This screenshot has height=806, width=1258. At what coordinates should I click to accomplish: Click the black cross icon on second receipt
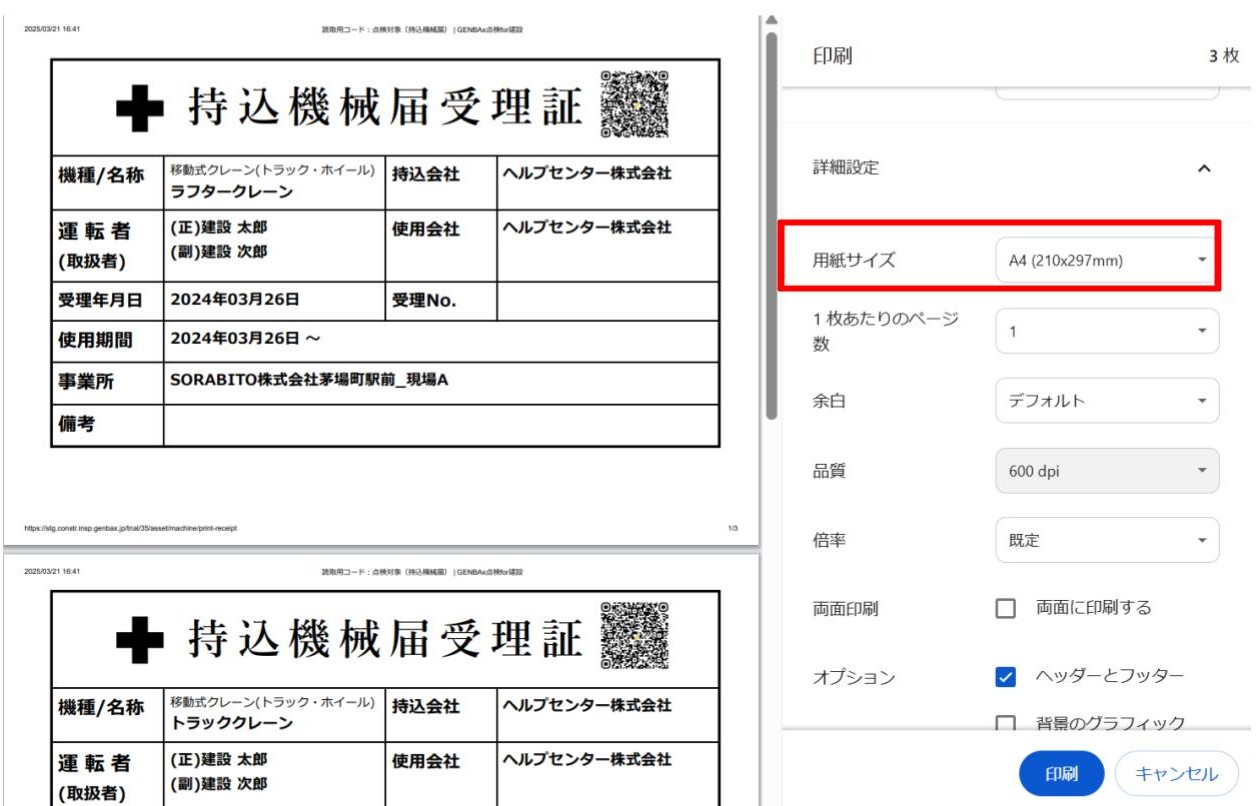coord(139,640)
